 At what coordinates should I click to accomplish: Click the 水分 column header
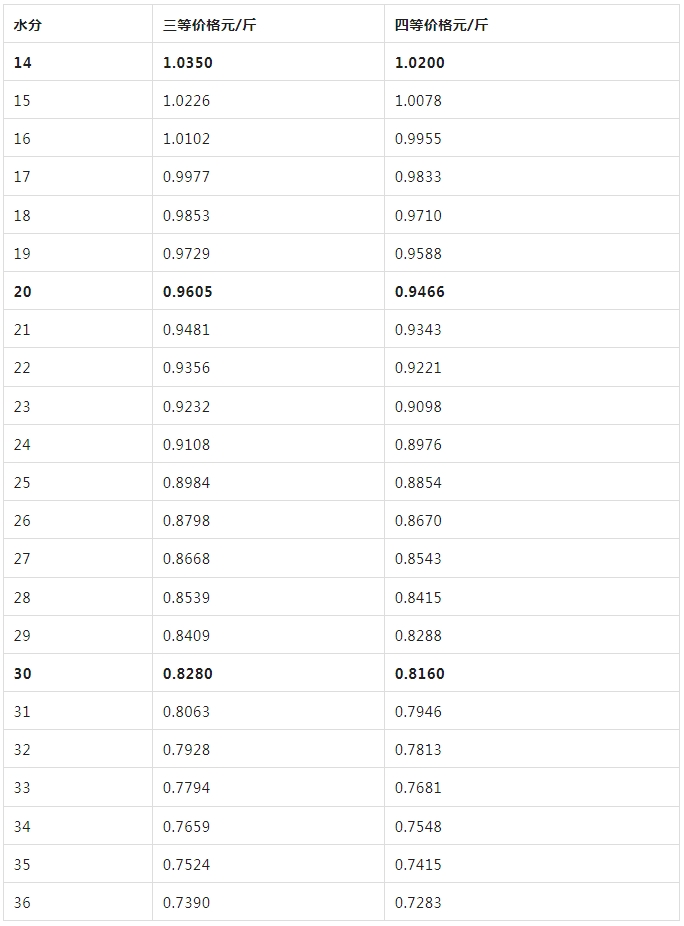tap(27, 25)
